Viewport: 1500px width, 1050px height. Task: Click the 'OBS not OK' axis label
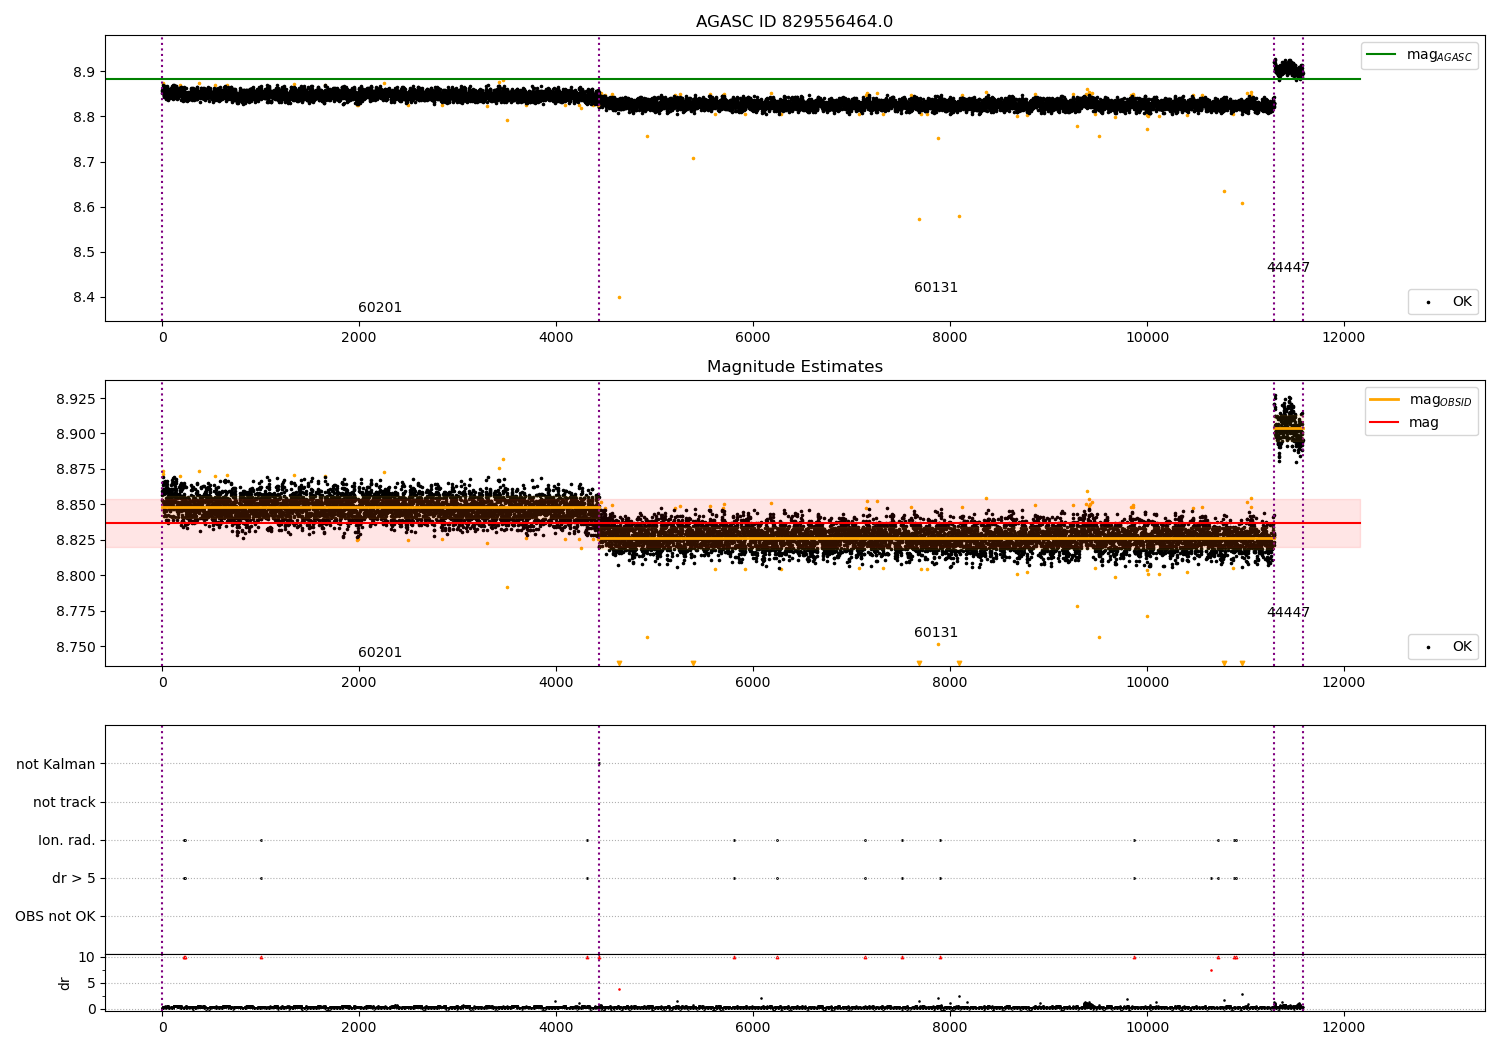[x=56, y=917]
